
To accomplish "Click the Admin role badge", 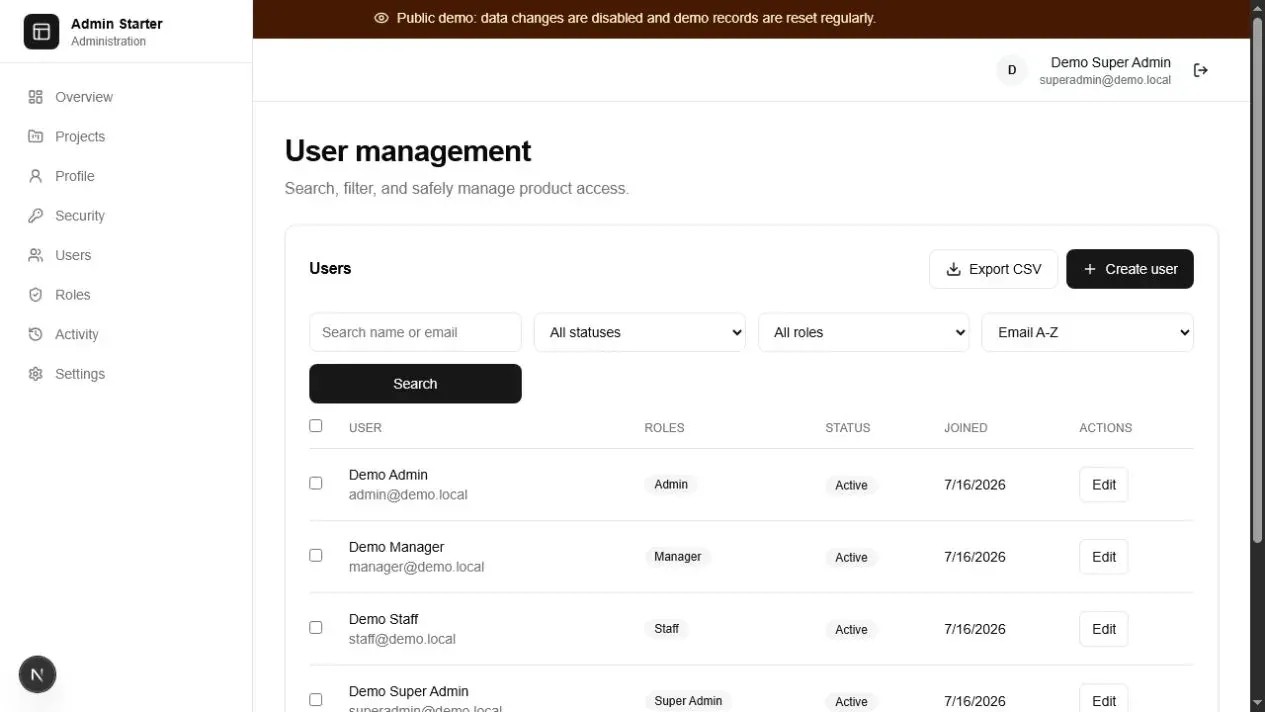I will tap(671, 484).
